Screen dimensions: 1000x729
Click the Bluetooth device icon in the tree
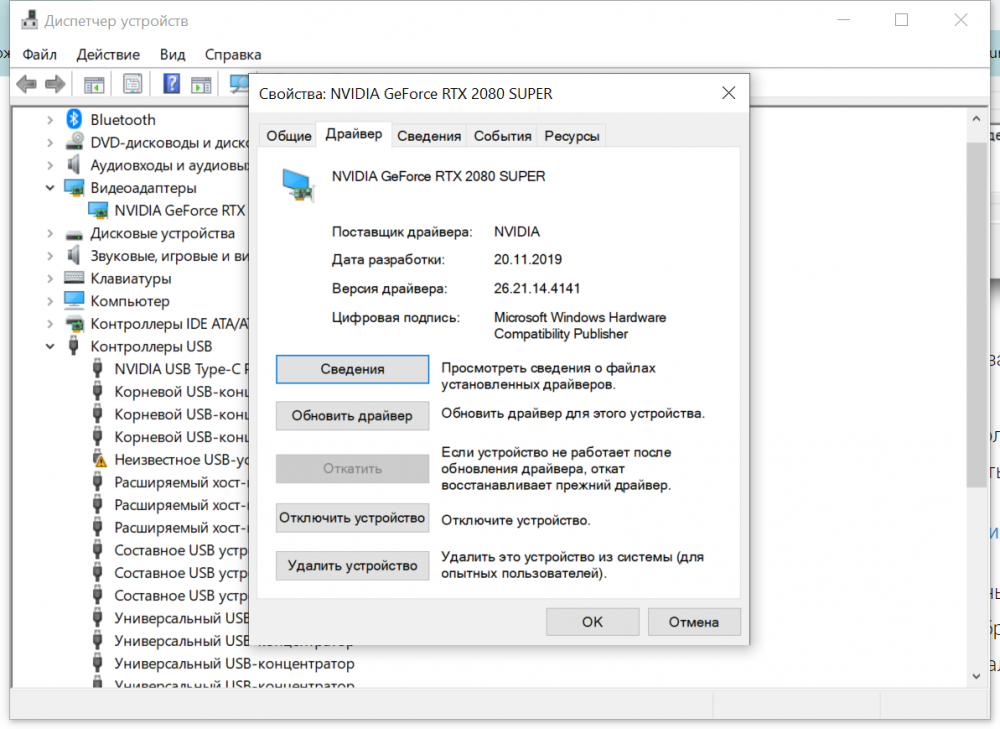tap(72, 119)
